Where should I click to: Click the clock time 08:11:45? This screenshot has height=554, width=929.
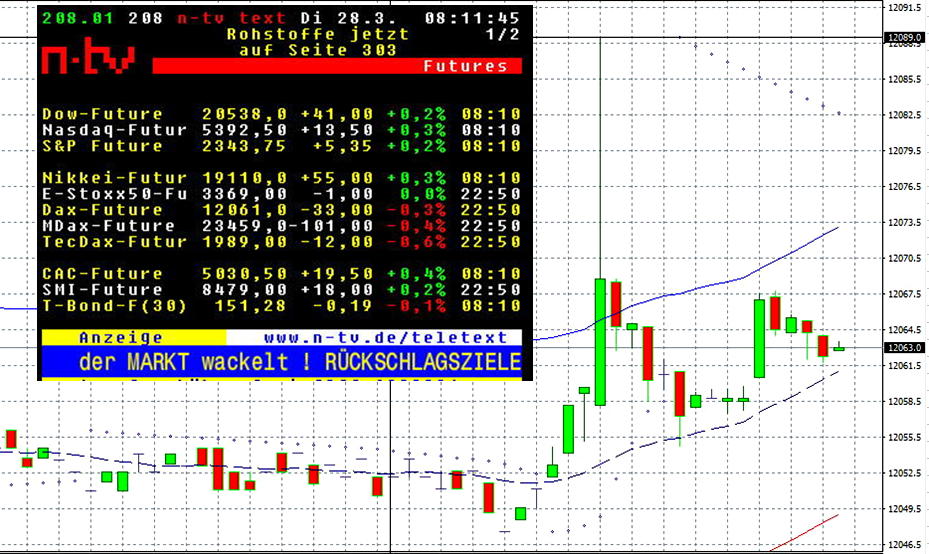point(472,18)
